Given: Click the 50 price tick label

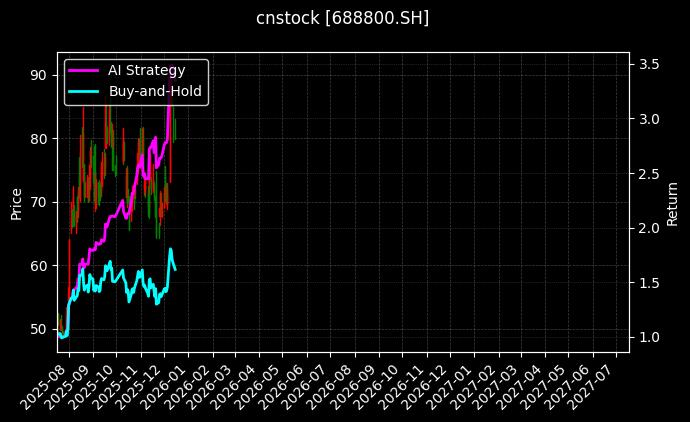Looking at the screenshot, I should [x=39, y=329].
